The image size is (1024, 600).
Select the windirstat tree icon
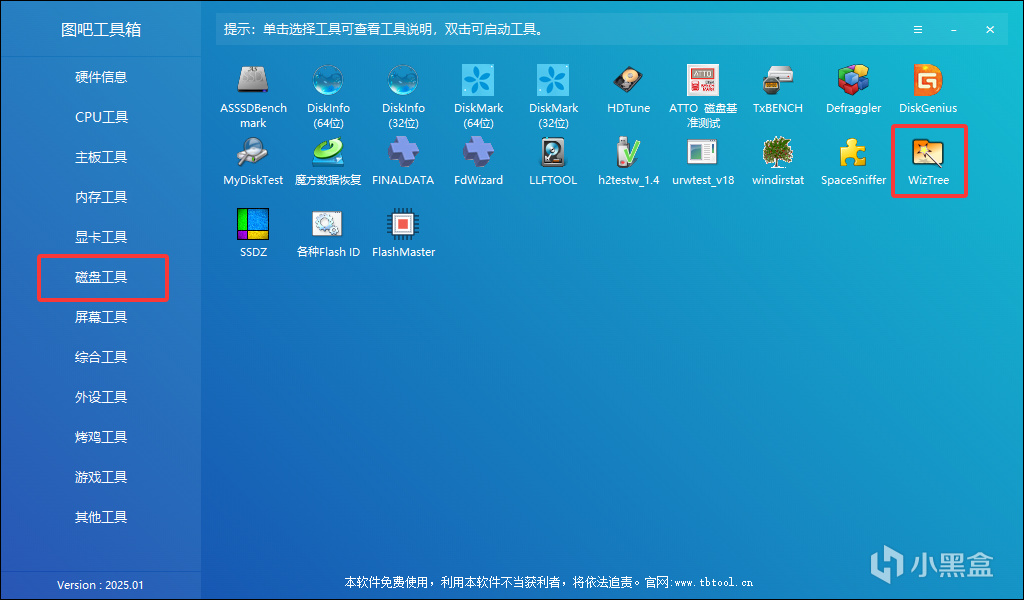778,153
